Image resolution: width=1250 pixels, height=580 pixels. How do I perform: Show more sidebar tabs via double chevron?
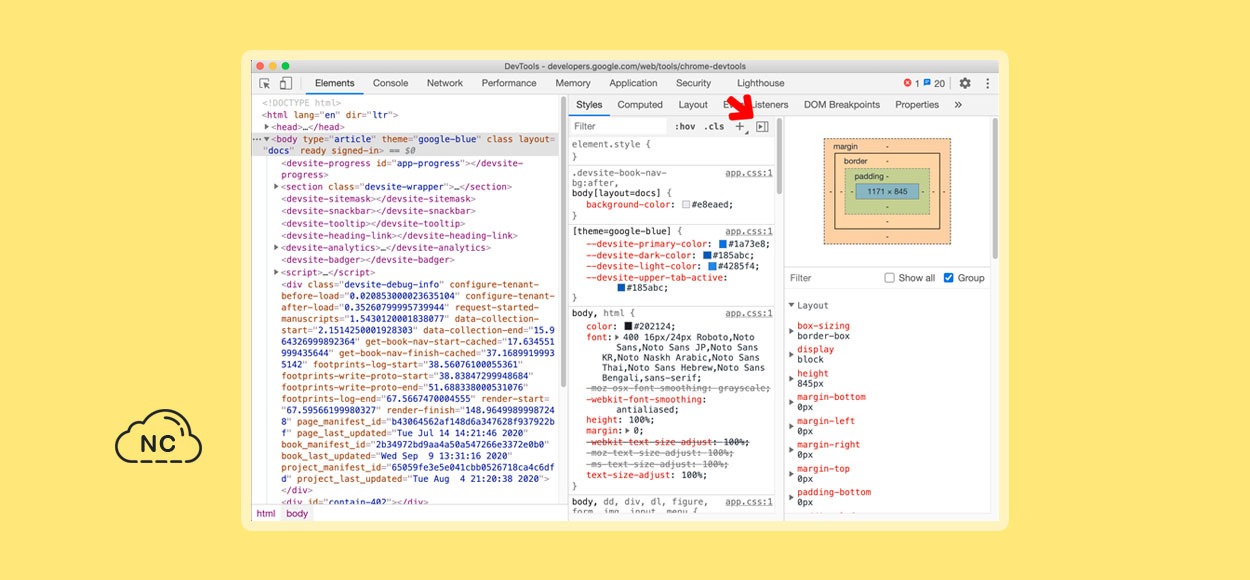click(958, 105)
